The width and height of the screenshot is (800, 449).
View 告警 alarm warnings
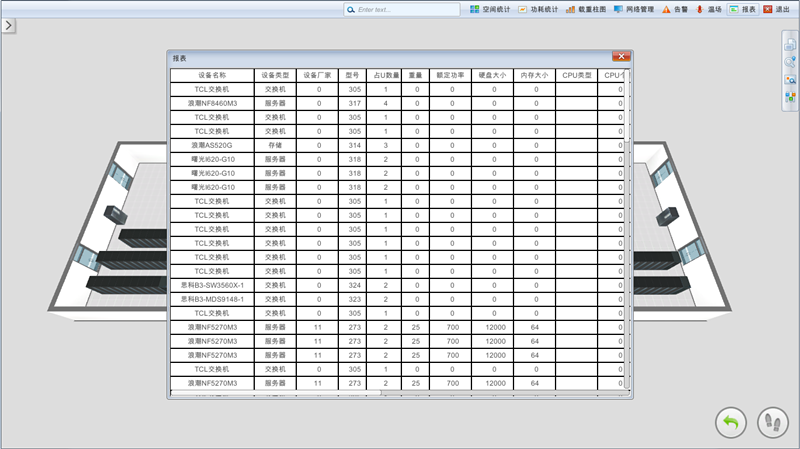click(674, 9)
